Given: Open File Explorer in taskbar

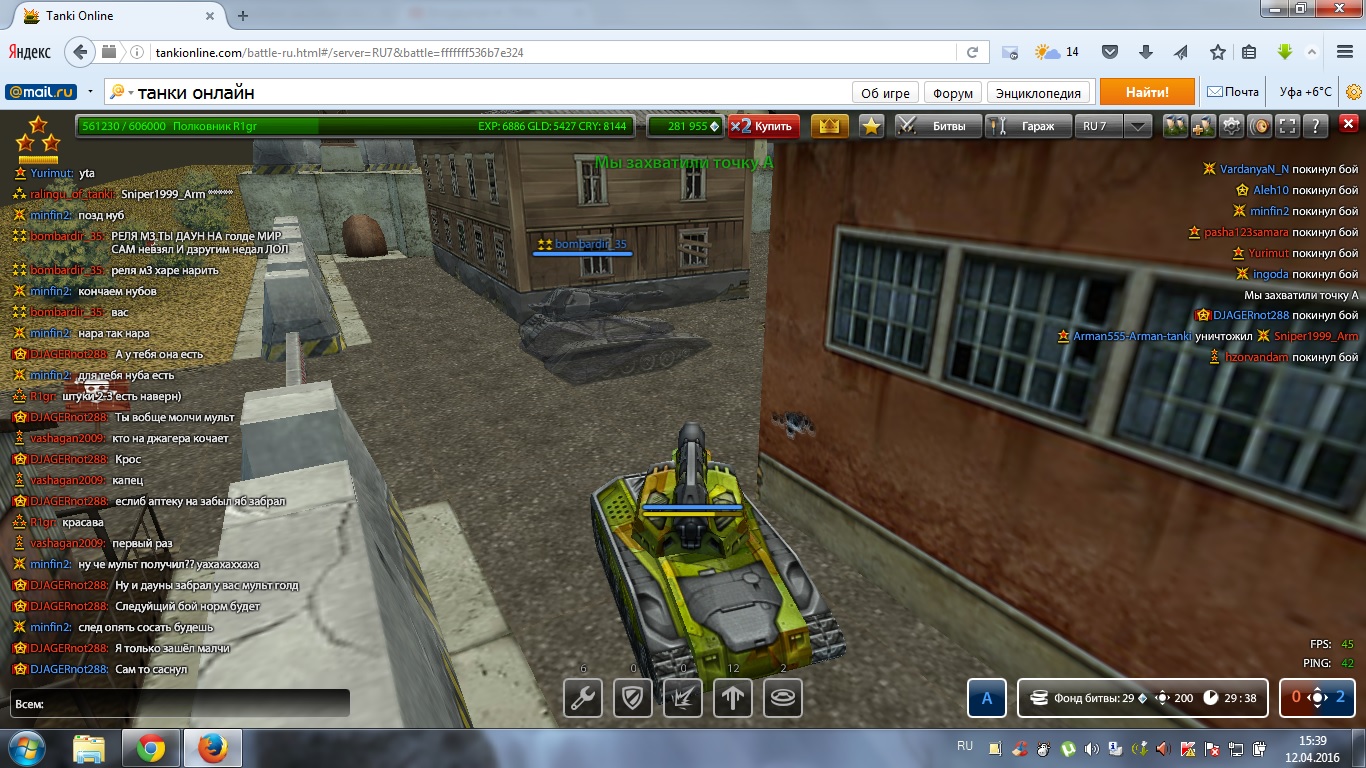Looking at the screenshot, I should pyautogui.click(x=89, y=748).
